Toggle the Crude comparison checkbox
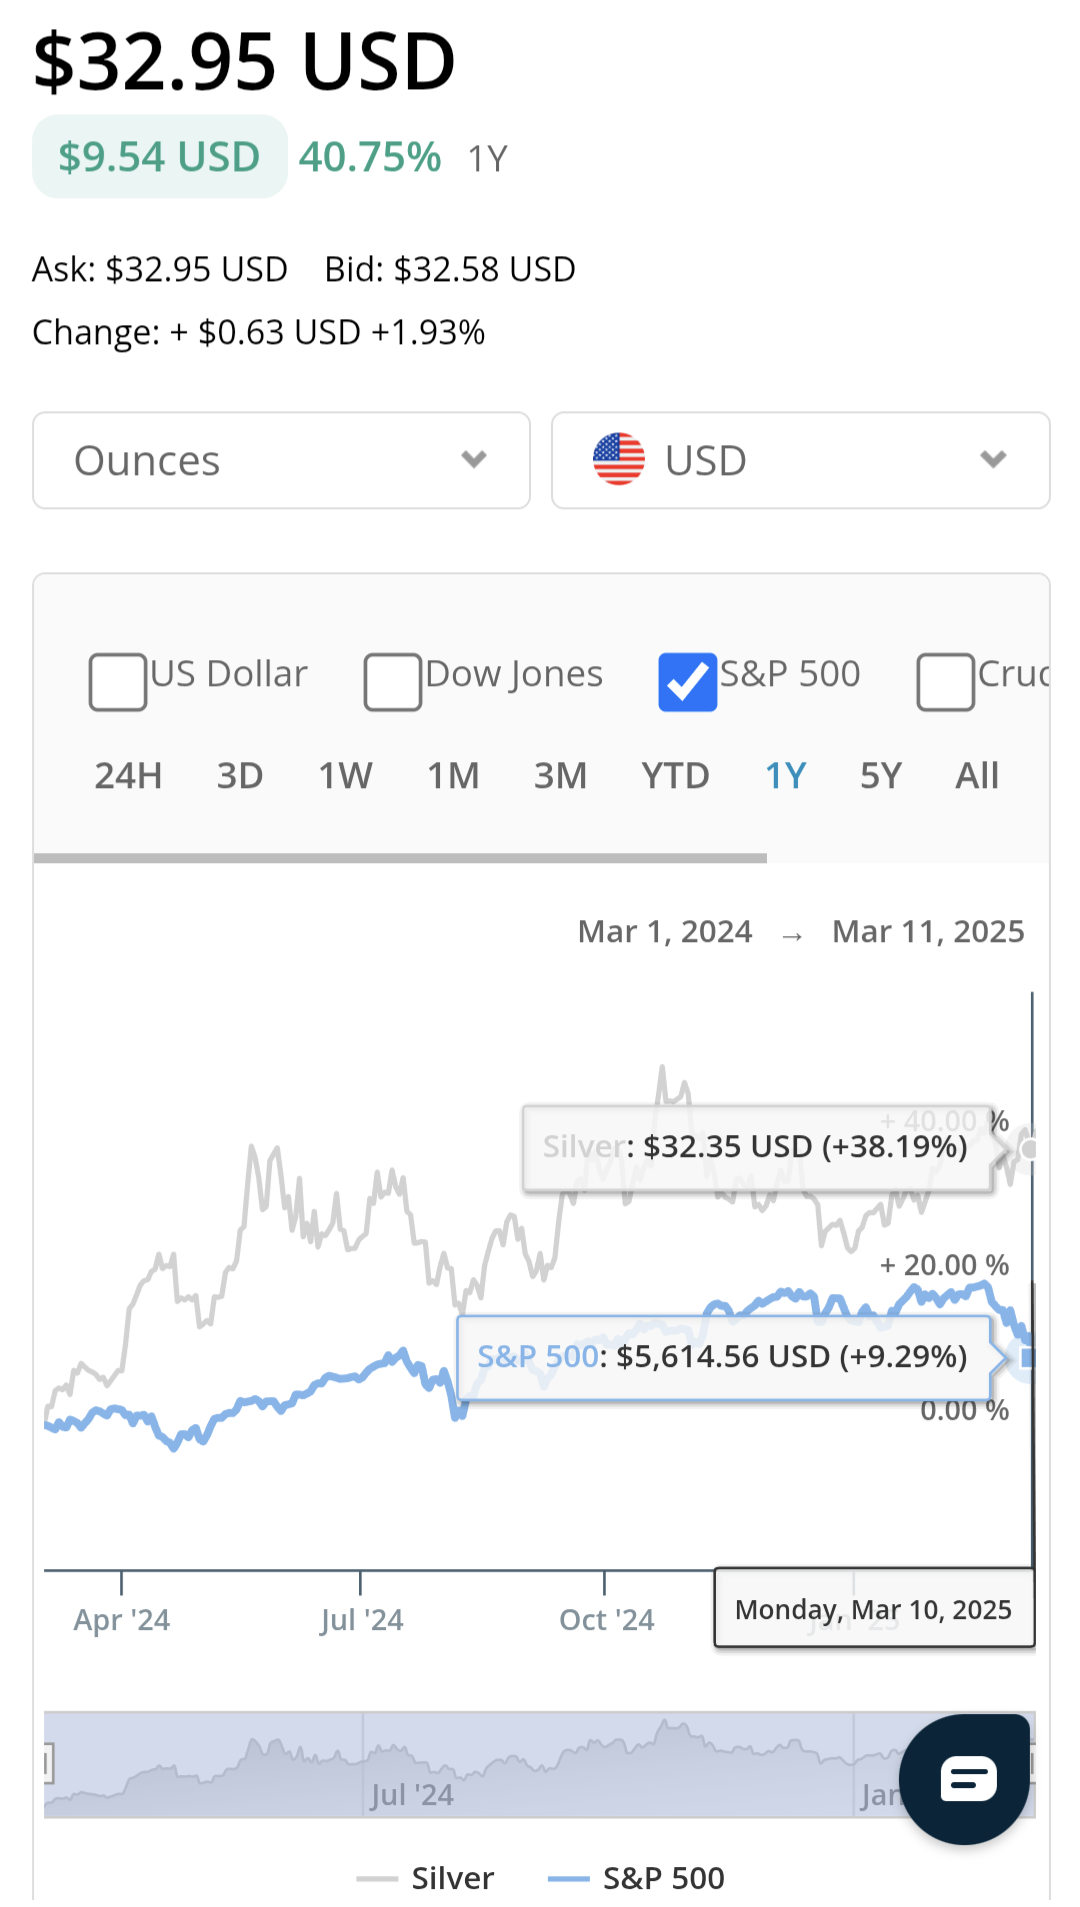 [945, 682]
